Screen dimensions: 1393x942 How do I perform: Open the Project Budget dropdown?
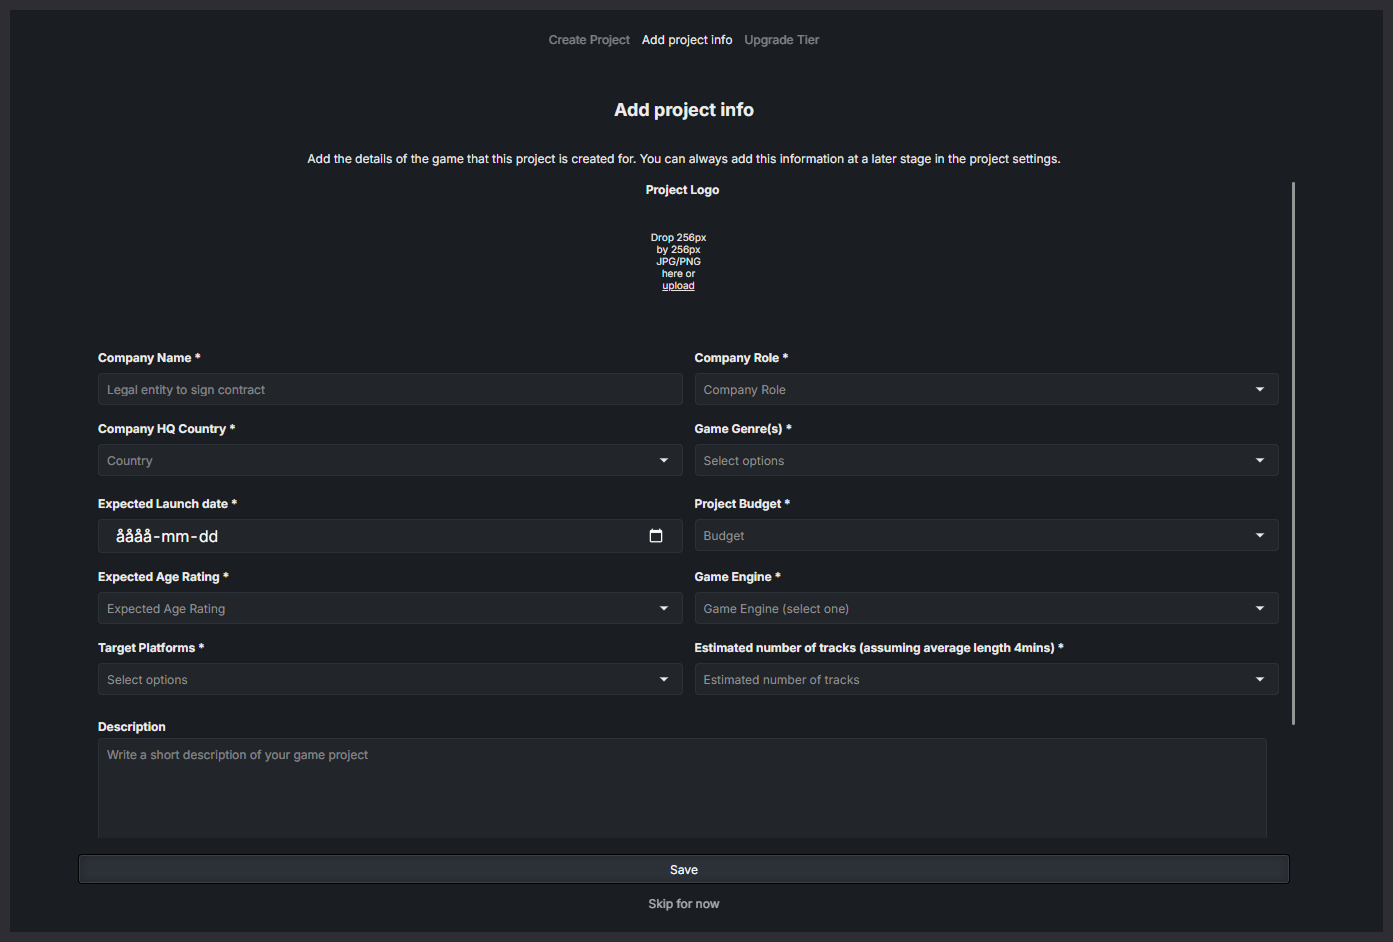(986, 535)
